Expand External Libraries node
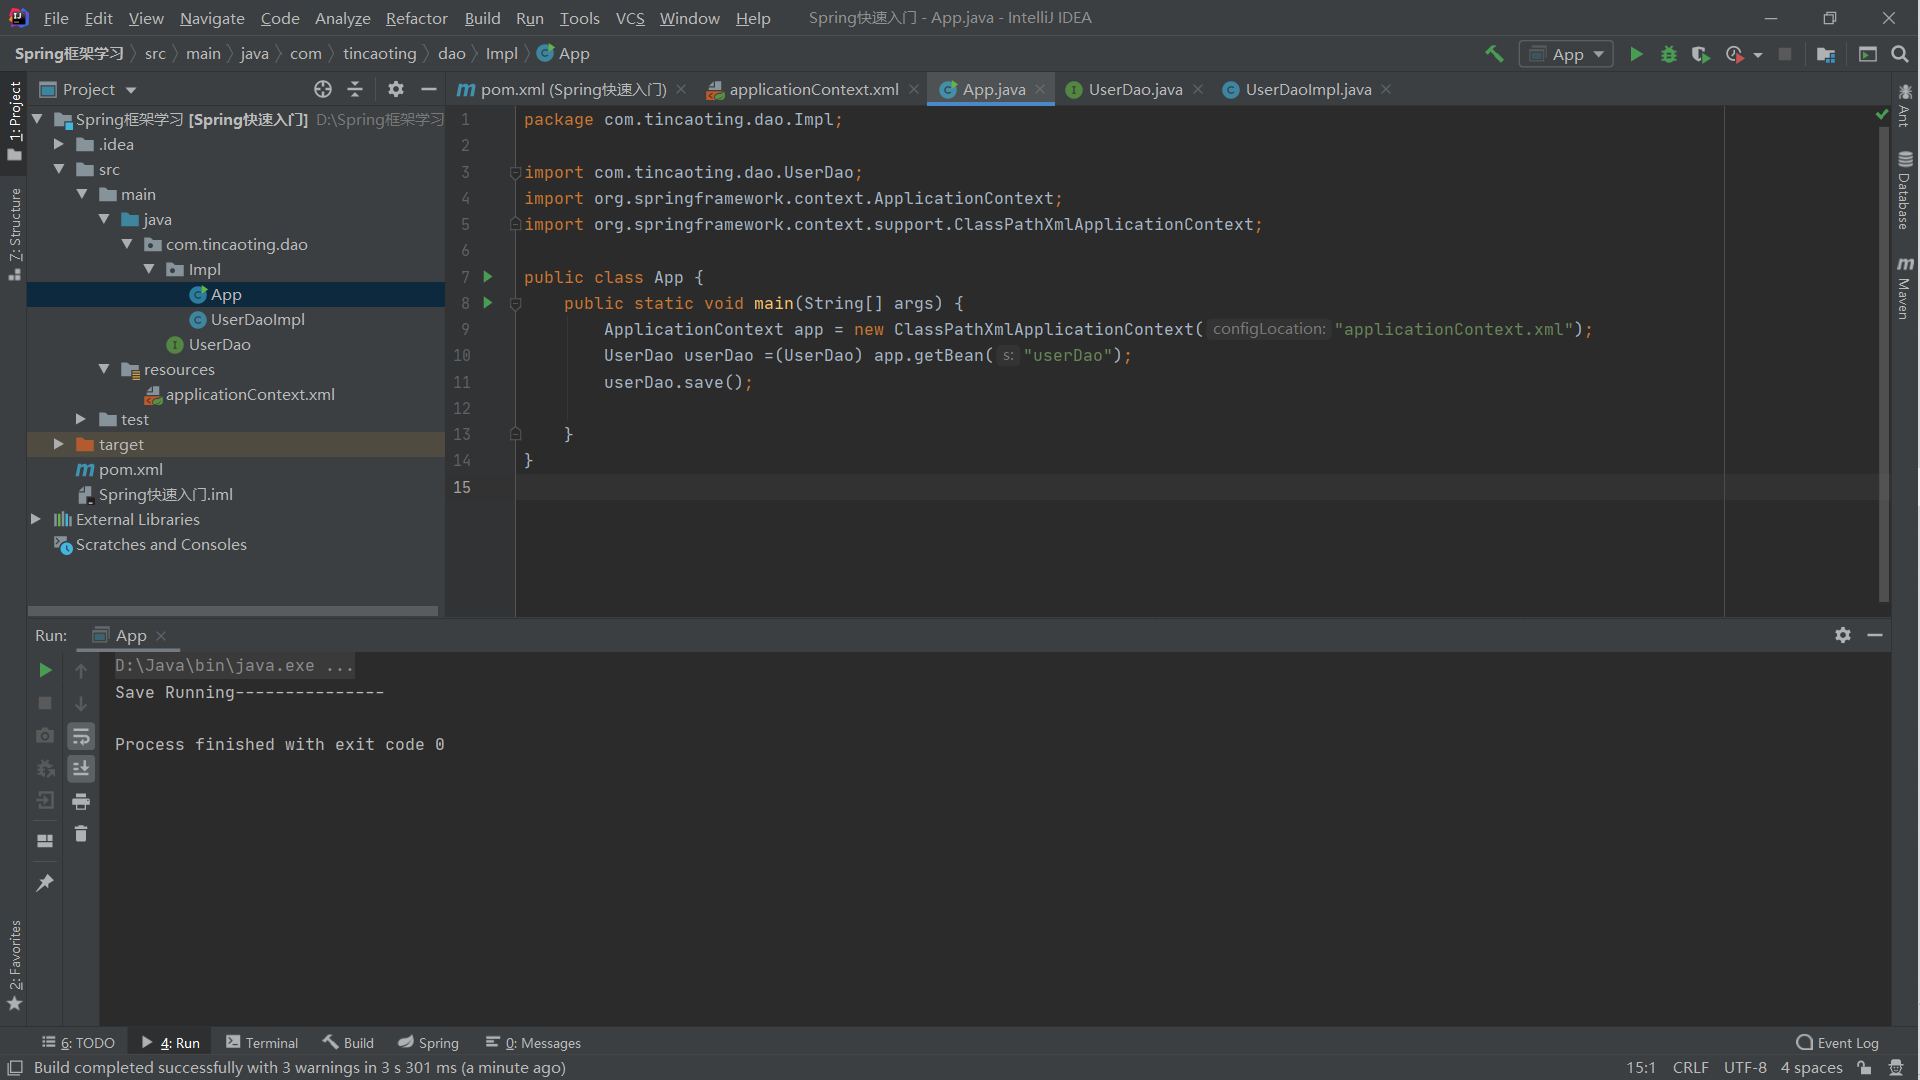1920x1080 pixels. [x=36, y=519]
